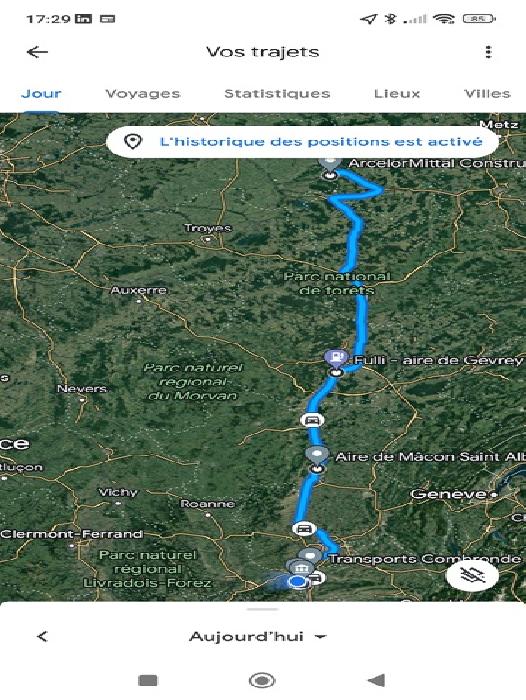526x700 pixels.
Task: Open the Aujourd'hui date dropdown
Action: 258,637
